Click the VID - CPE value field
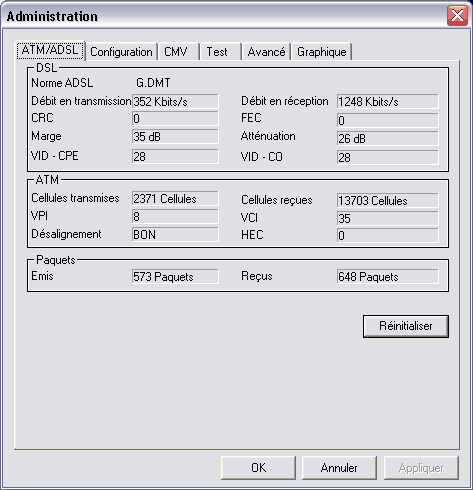Image resolution: width=473 pixels, height=490 pixels. click(175, 156)
